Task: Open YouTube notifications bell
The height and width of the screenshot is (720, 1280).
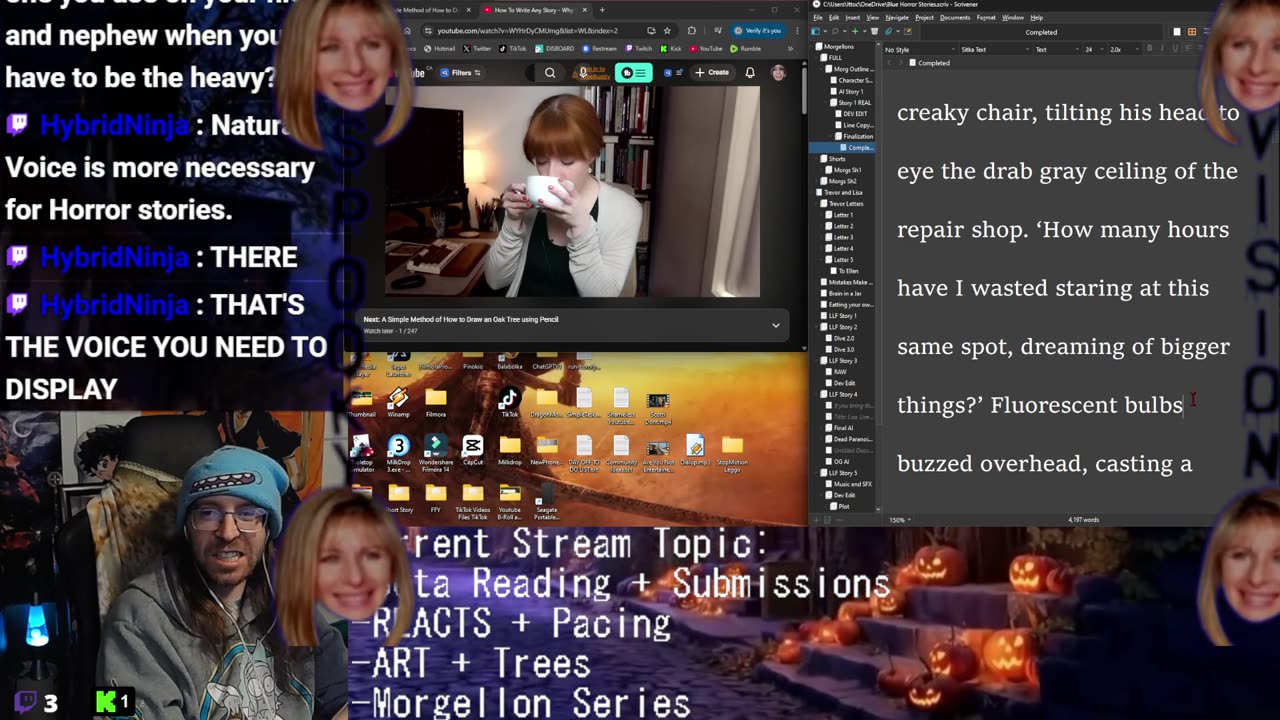Action: click(750, 73)
